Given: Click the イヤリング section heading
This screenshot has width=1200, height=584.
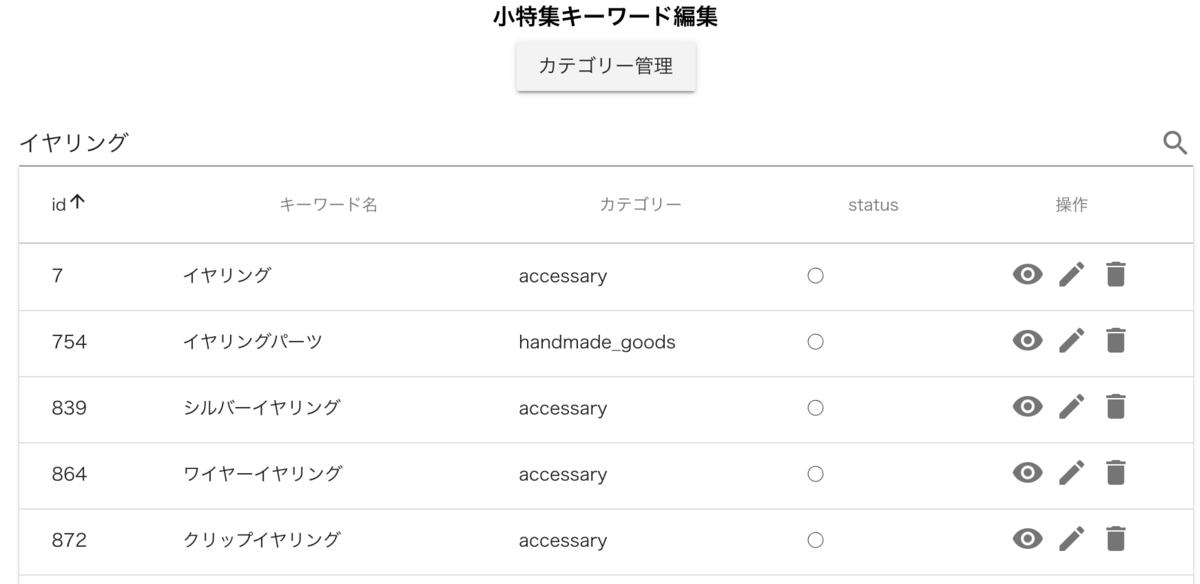Looking at the screenshot, I should coord(72,142).
